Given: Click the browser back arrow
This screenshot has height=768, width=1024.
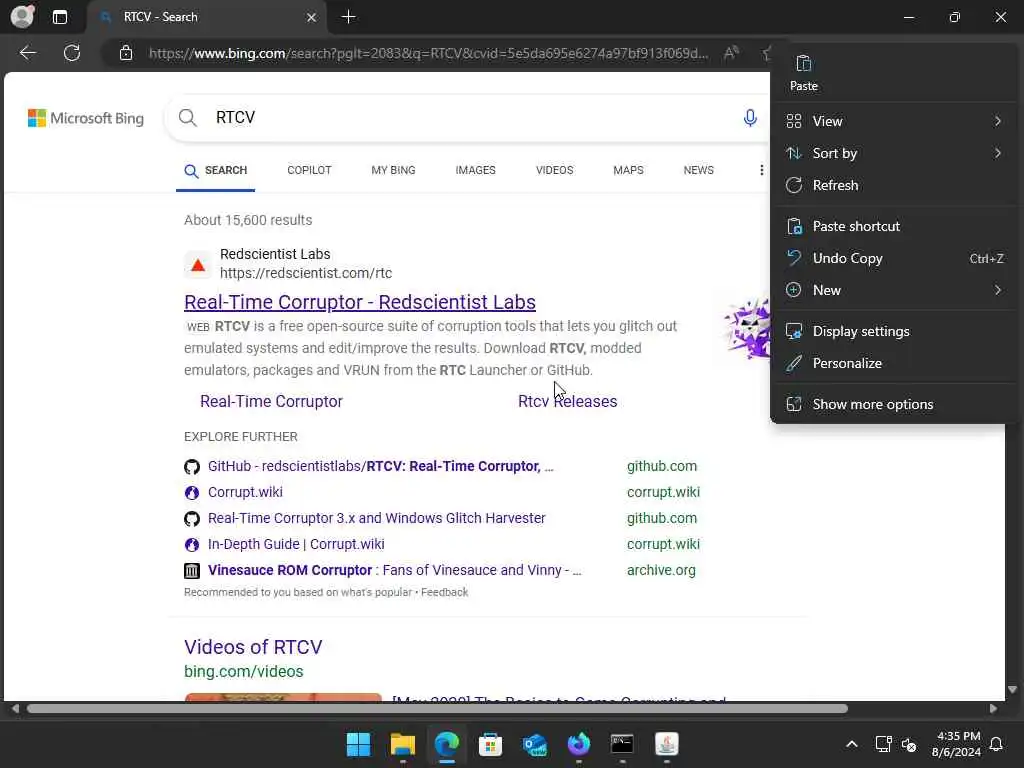Looking at the screenshot, I should [27, 53].
